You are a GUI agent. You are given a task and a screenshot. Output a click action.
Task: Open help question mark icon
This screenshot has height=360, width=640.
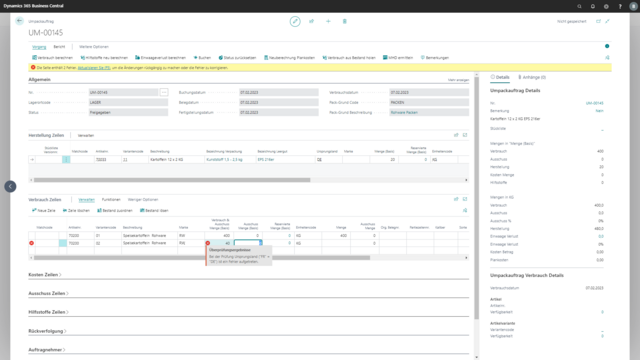click(620, 6)
